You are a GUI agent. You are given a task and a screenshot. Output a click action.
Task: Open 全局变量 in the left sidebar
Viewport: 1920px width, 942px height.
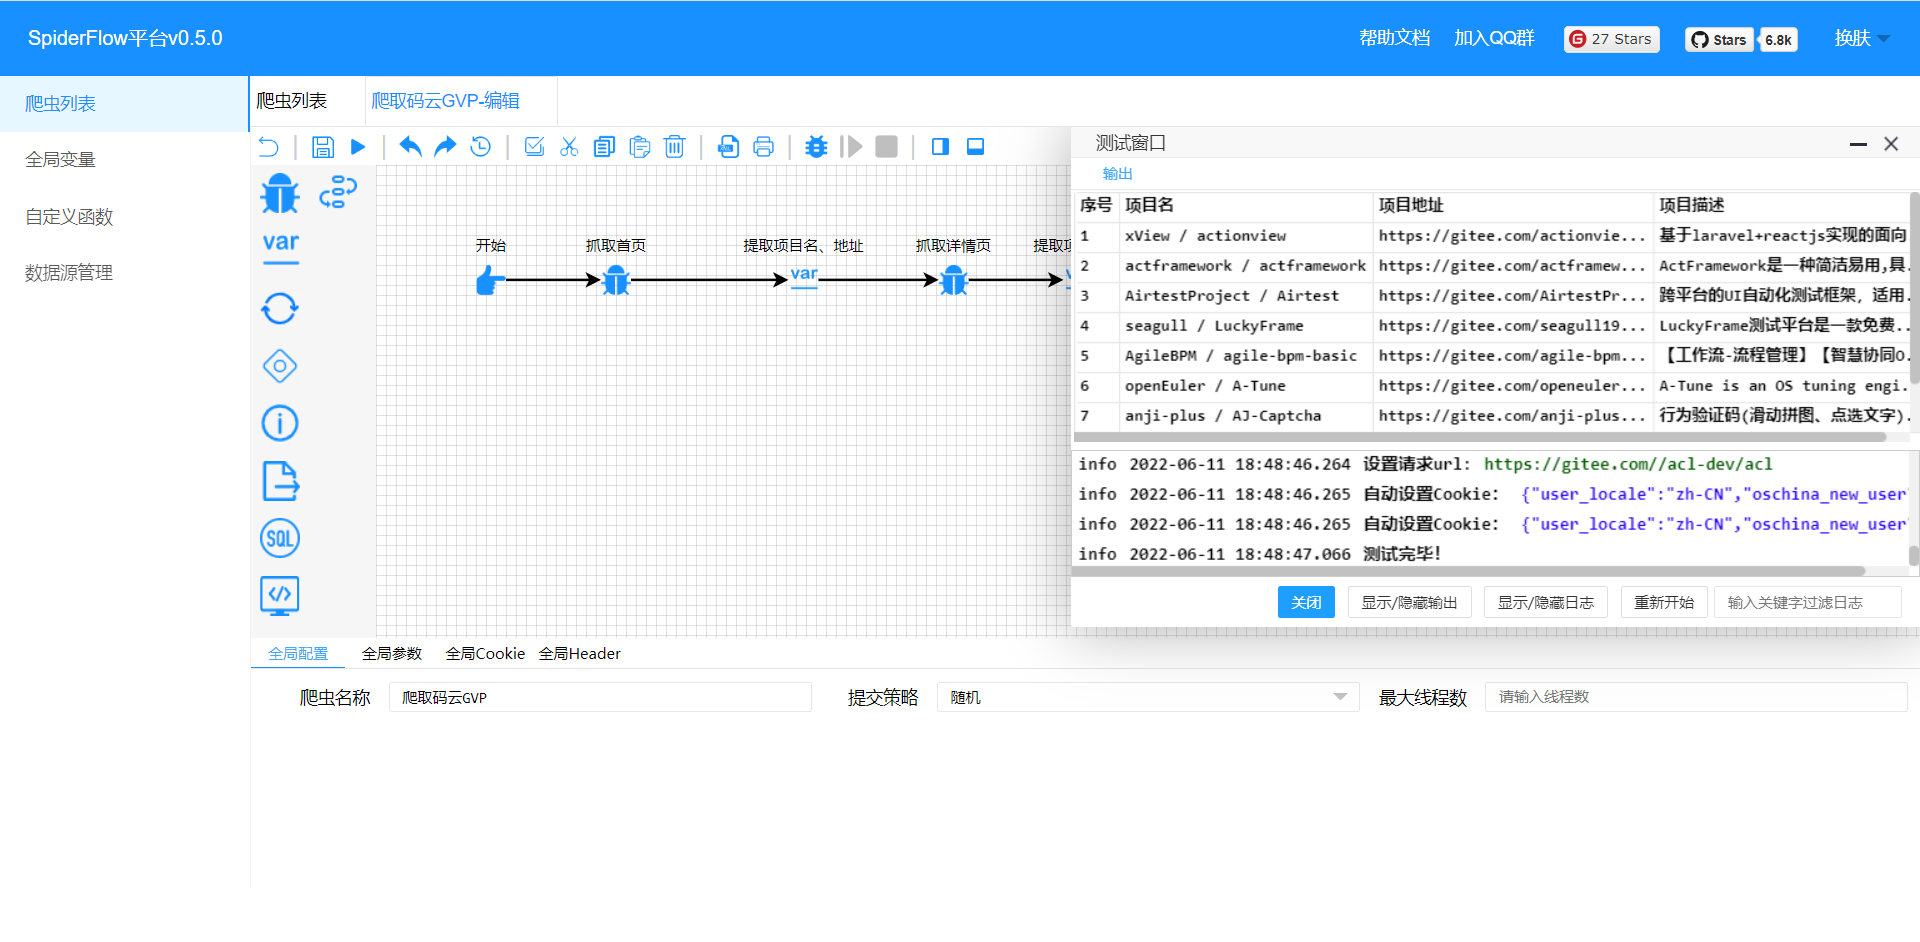click(x=61, y=160)
